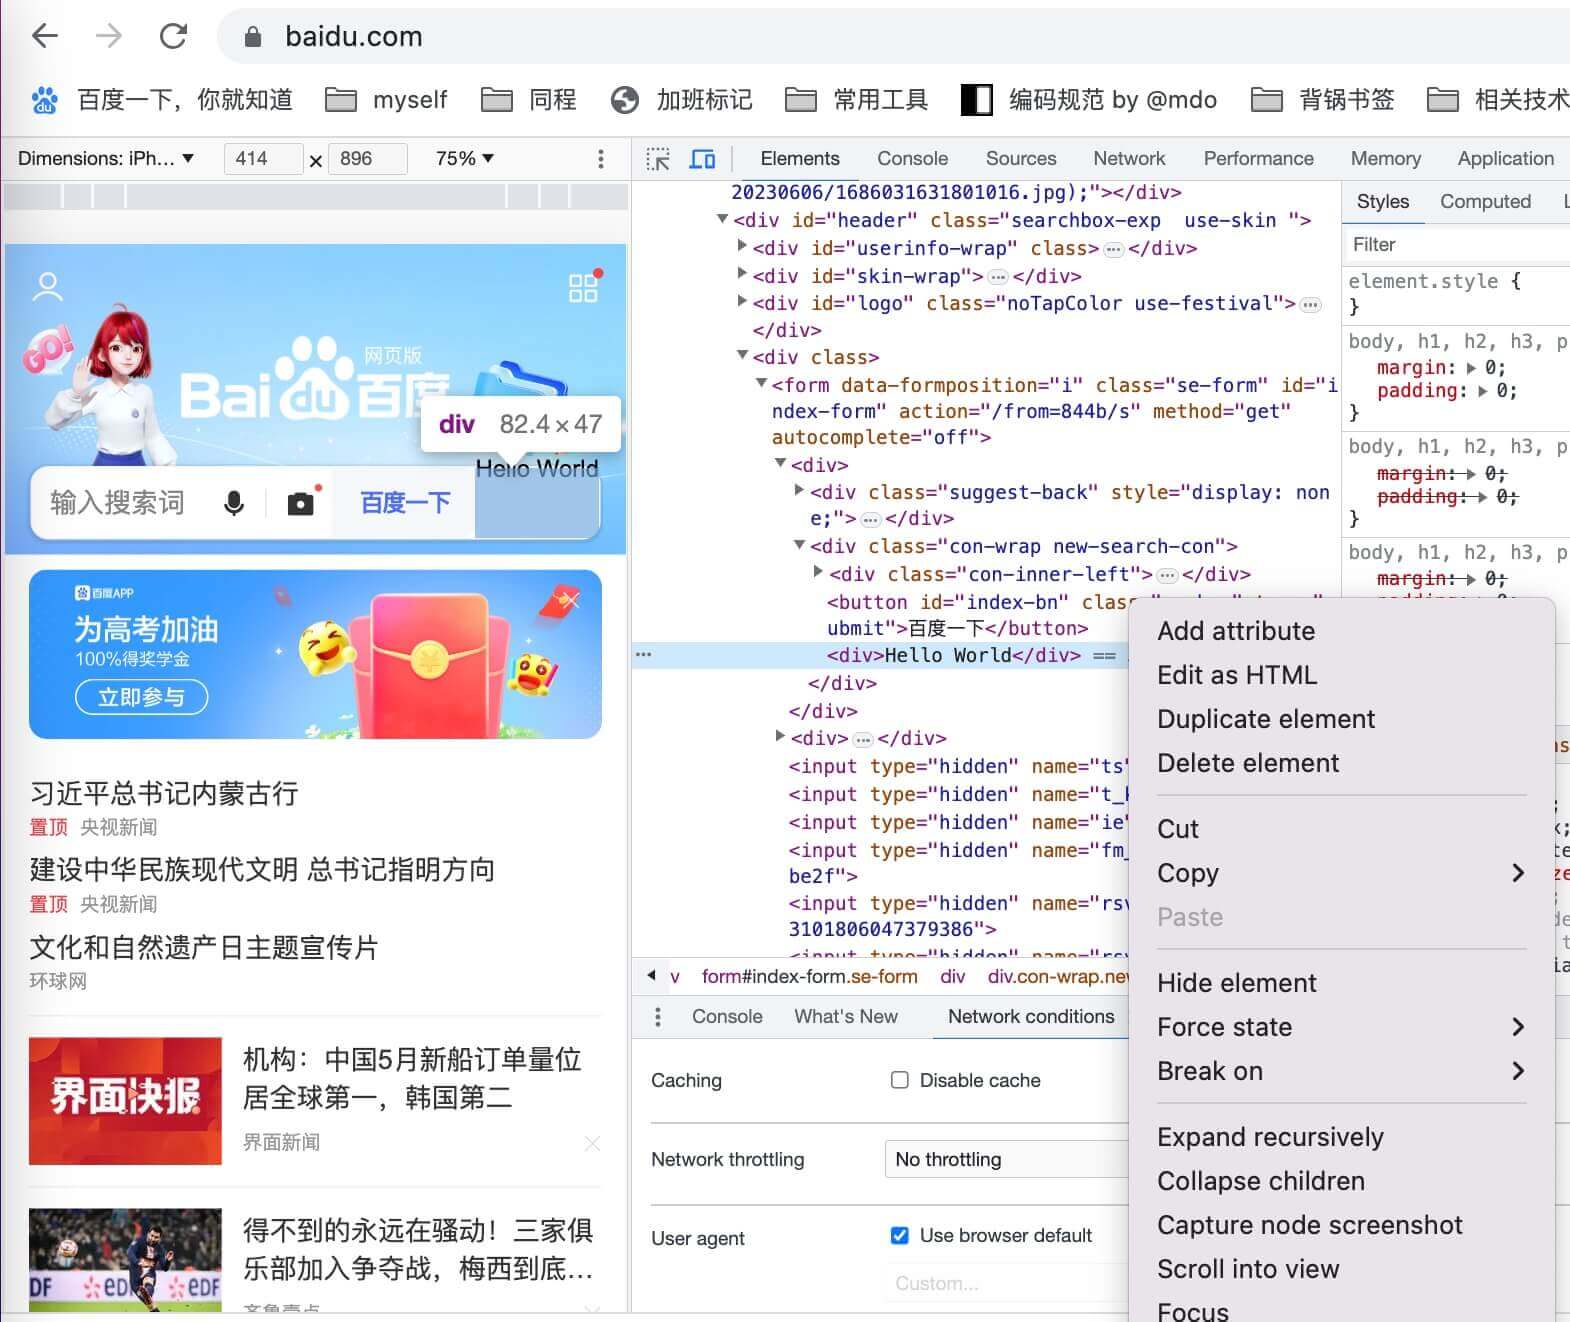Switch to the Application tab
This screenshot has width=1570, height=1322.
pos(1505,159)
